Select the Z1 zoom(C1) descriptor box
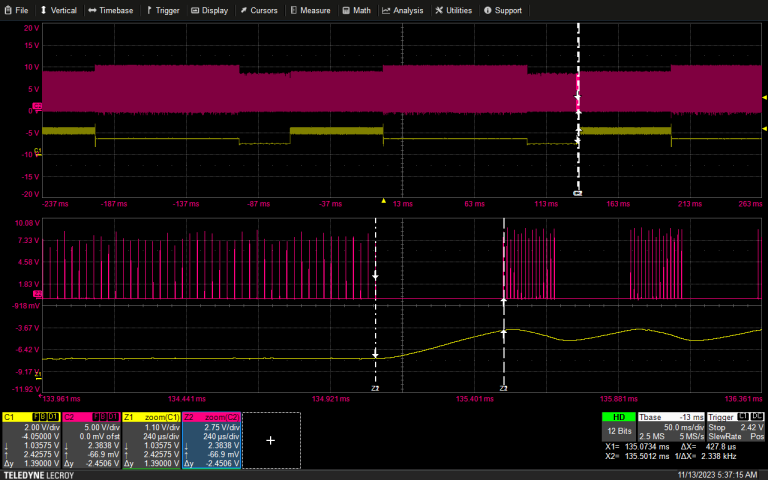Screen dimensions: 768x480 tap(151, 440)
